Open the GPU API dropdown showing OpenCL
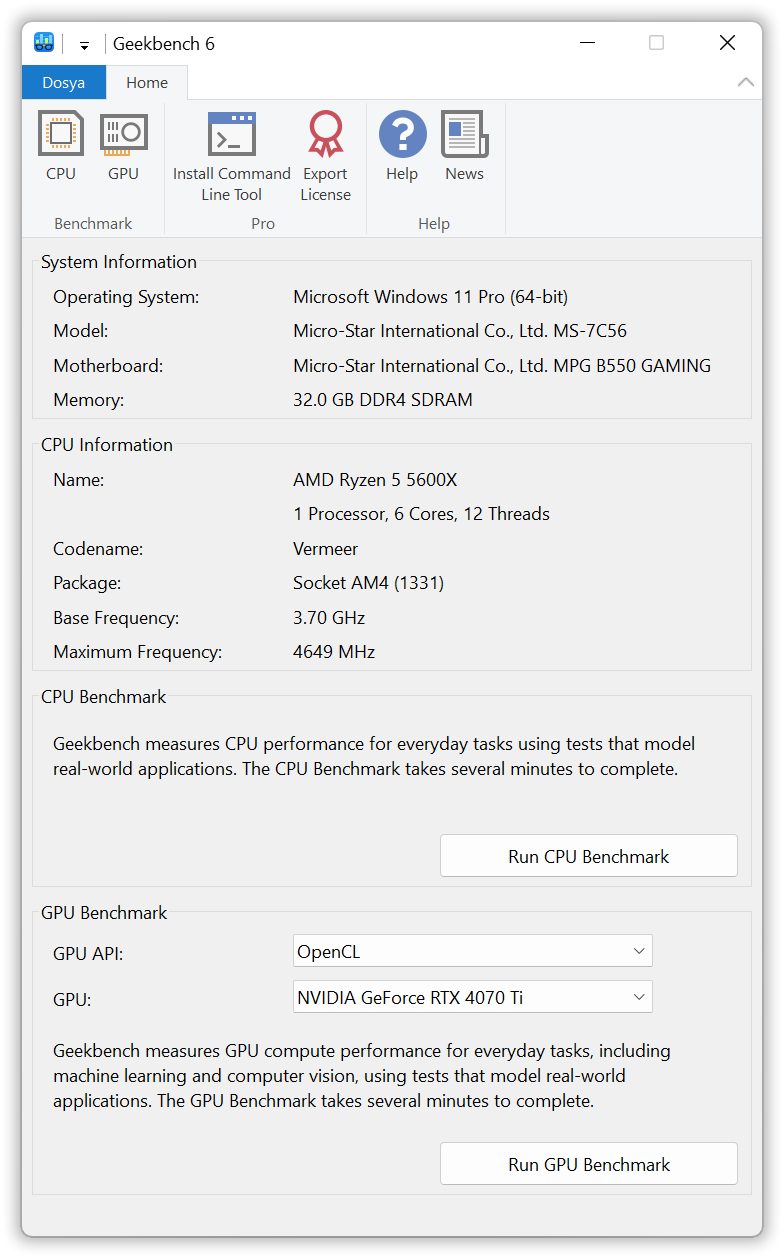This screenshot has height=1258, width=784. [x=472, y=951]
